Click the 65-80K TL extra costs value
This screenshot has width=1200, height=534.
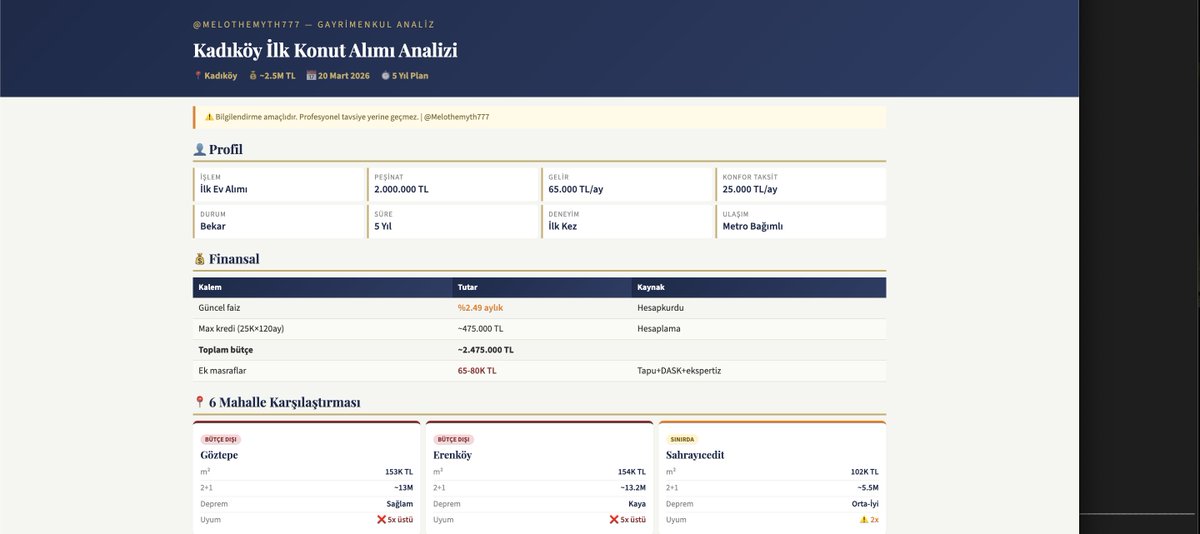point(477,370)
